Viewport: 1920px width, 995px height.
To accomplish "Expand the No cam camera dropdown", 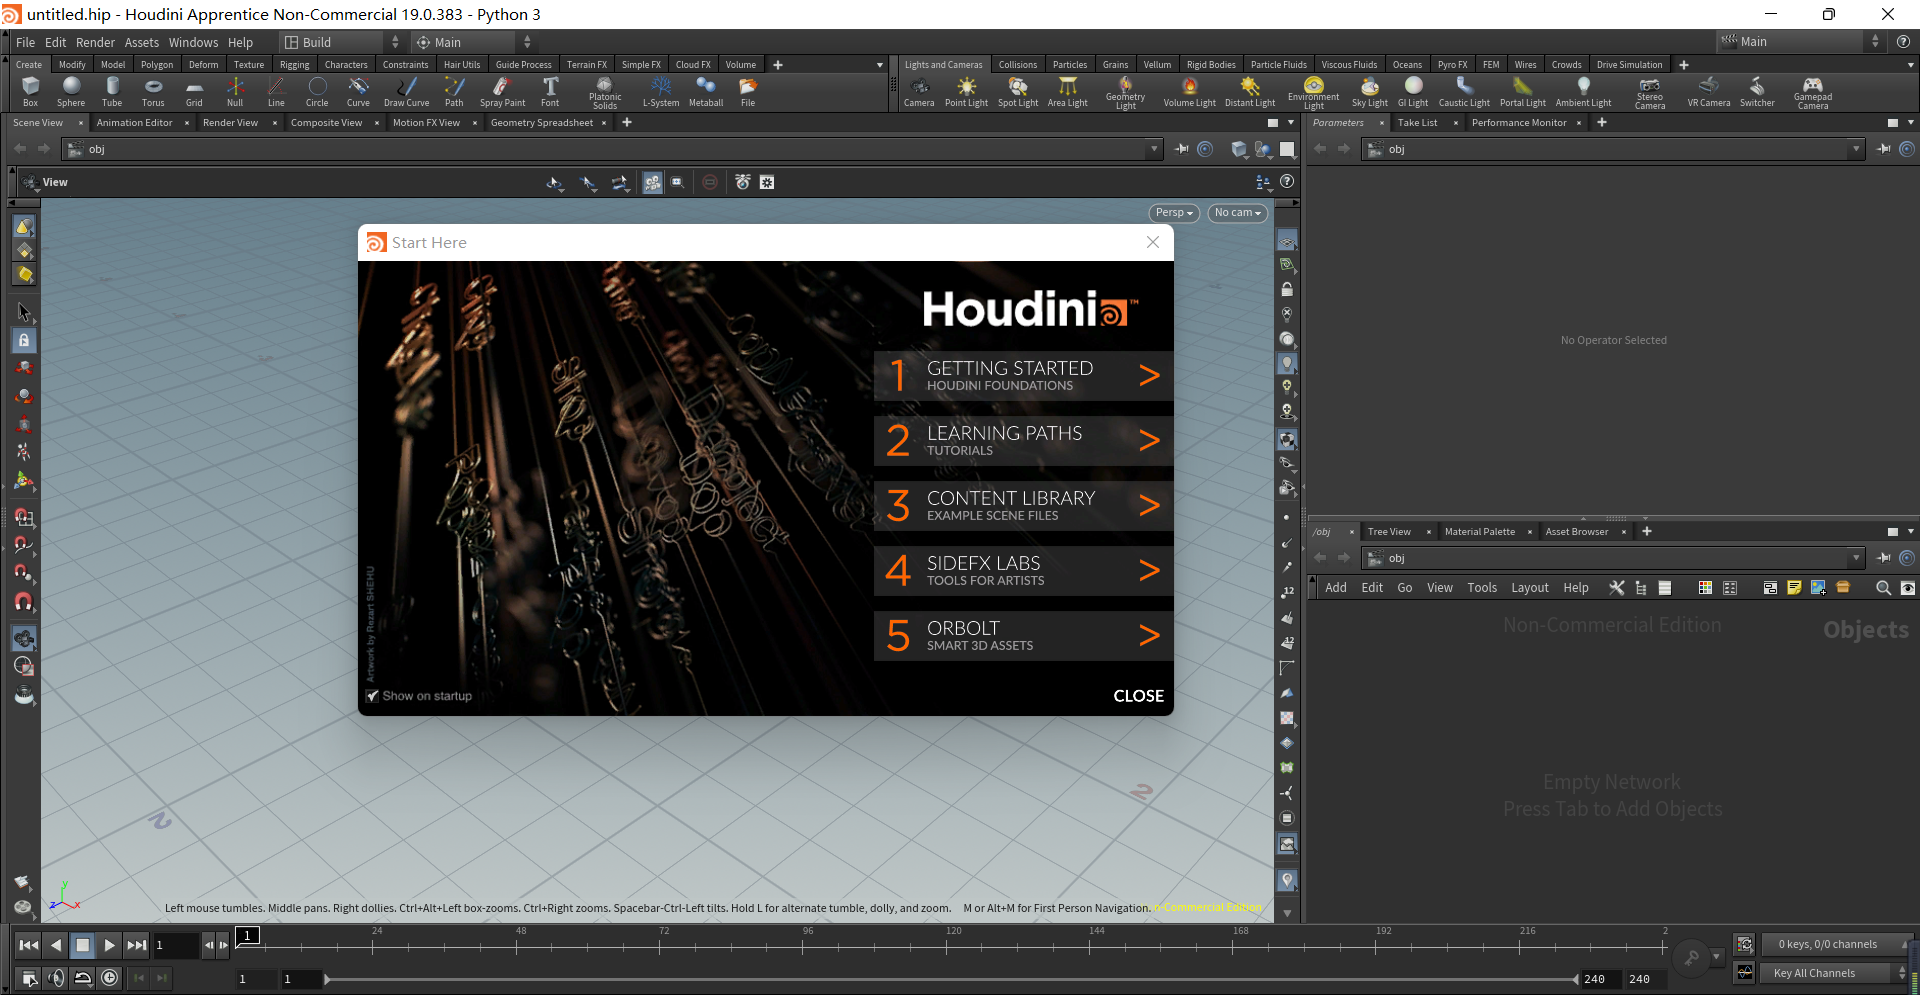I will (1237, 213).
